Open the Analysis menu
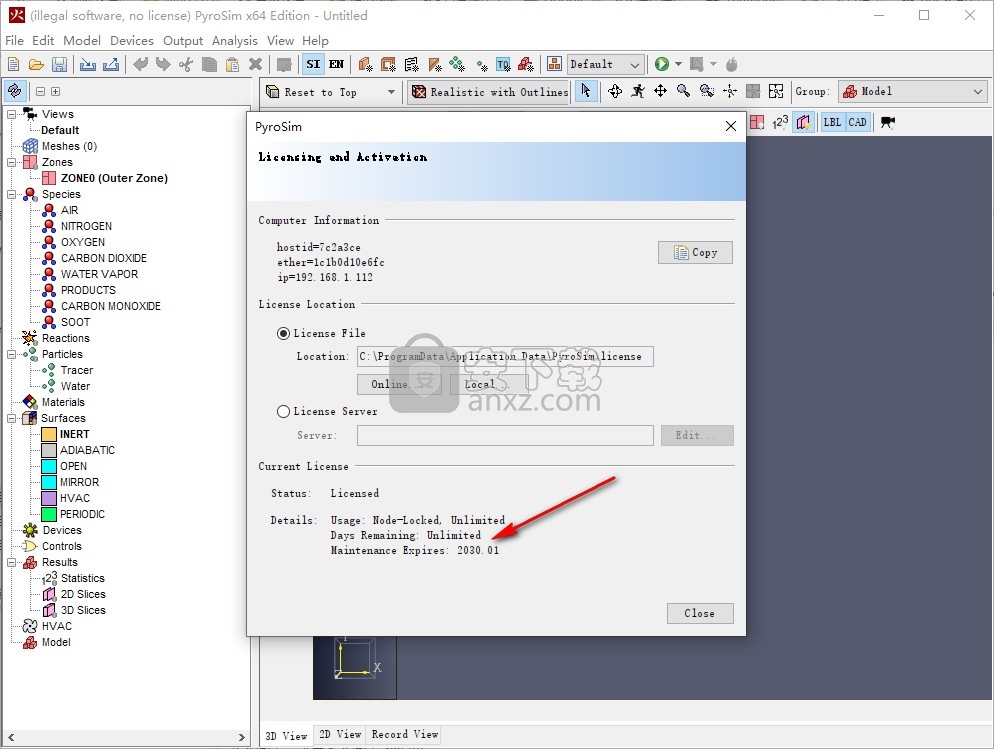Screen dimensions: 994x749 235,41
